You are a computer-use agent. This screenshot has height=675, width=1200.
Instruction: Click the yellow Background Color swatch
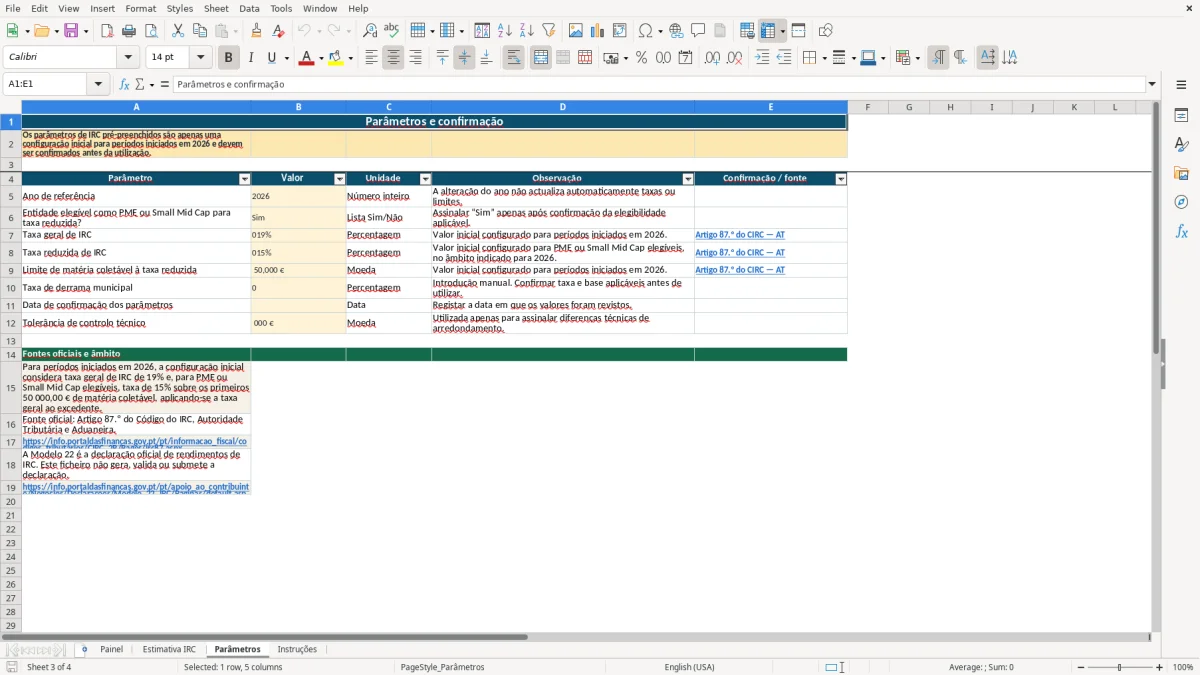click(x=335, y=58)
